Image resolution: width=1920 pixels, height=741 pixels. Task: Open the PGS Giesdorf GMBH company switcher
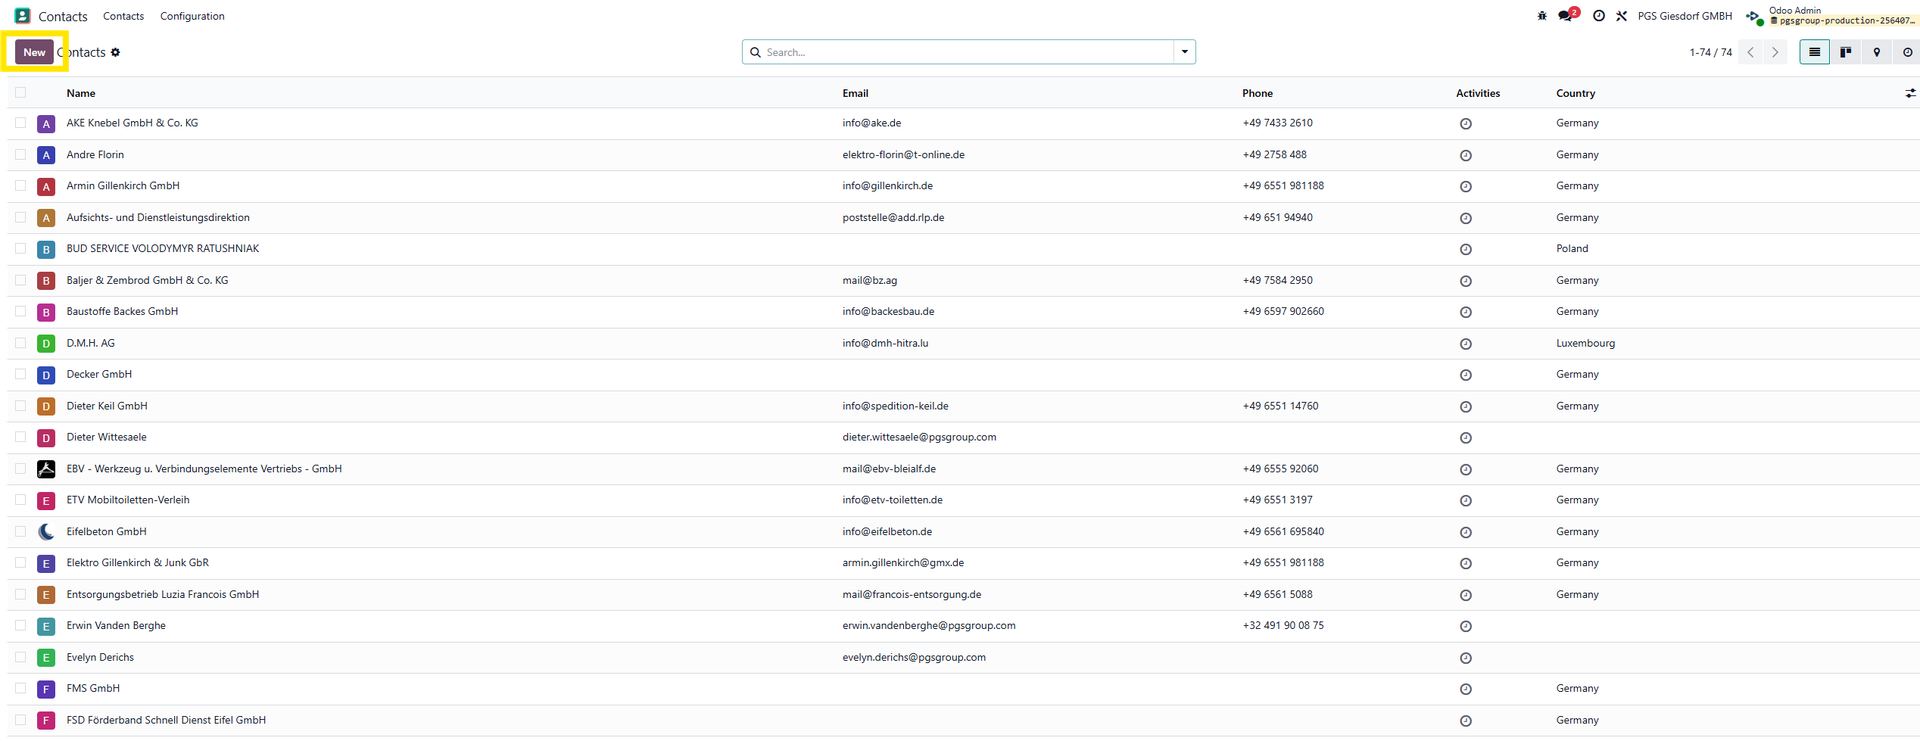[1684, 16]
